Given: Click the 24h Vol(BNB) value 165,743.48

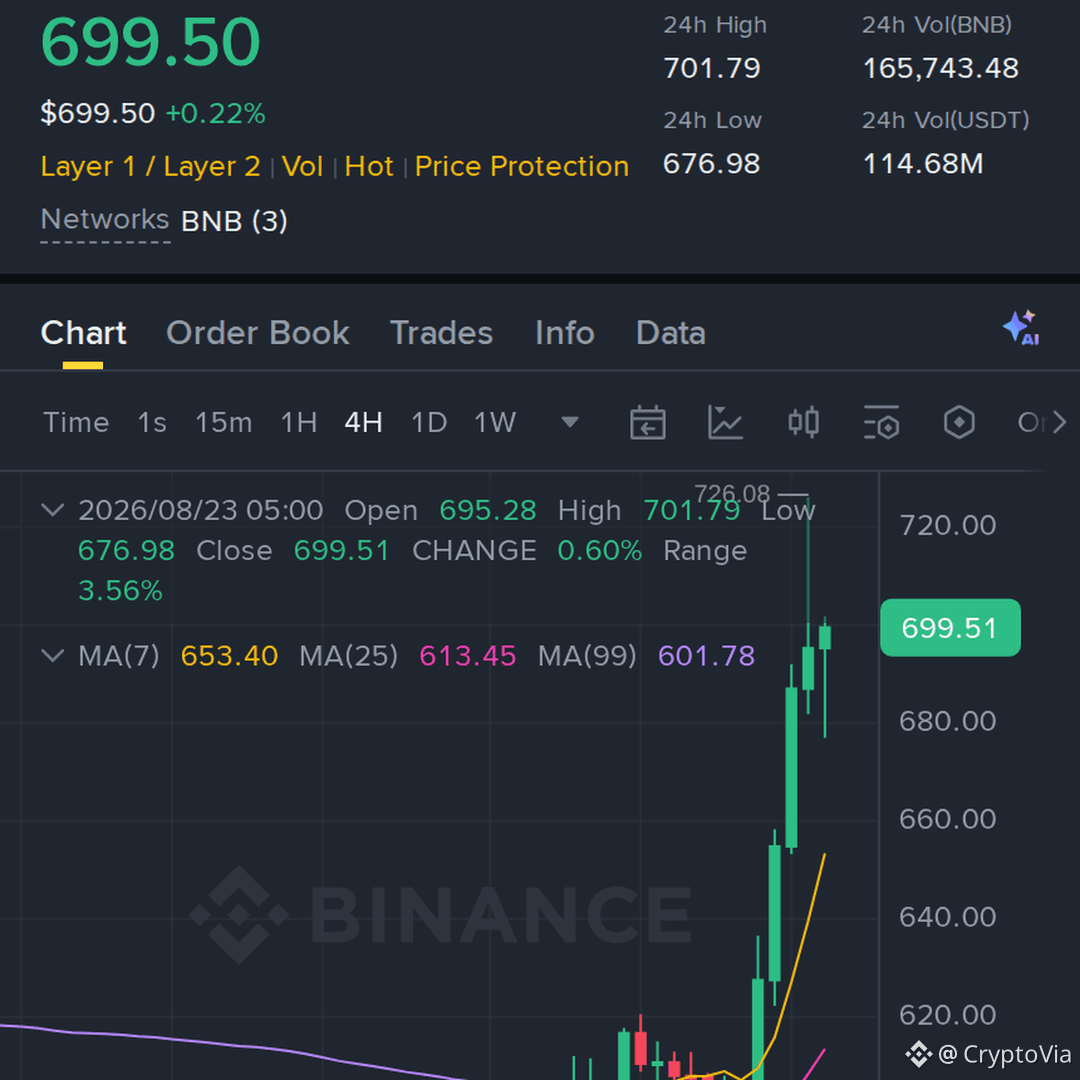Looking at the screenshot, I should coord(941,68).
